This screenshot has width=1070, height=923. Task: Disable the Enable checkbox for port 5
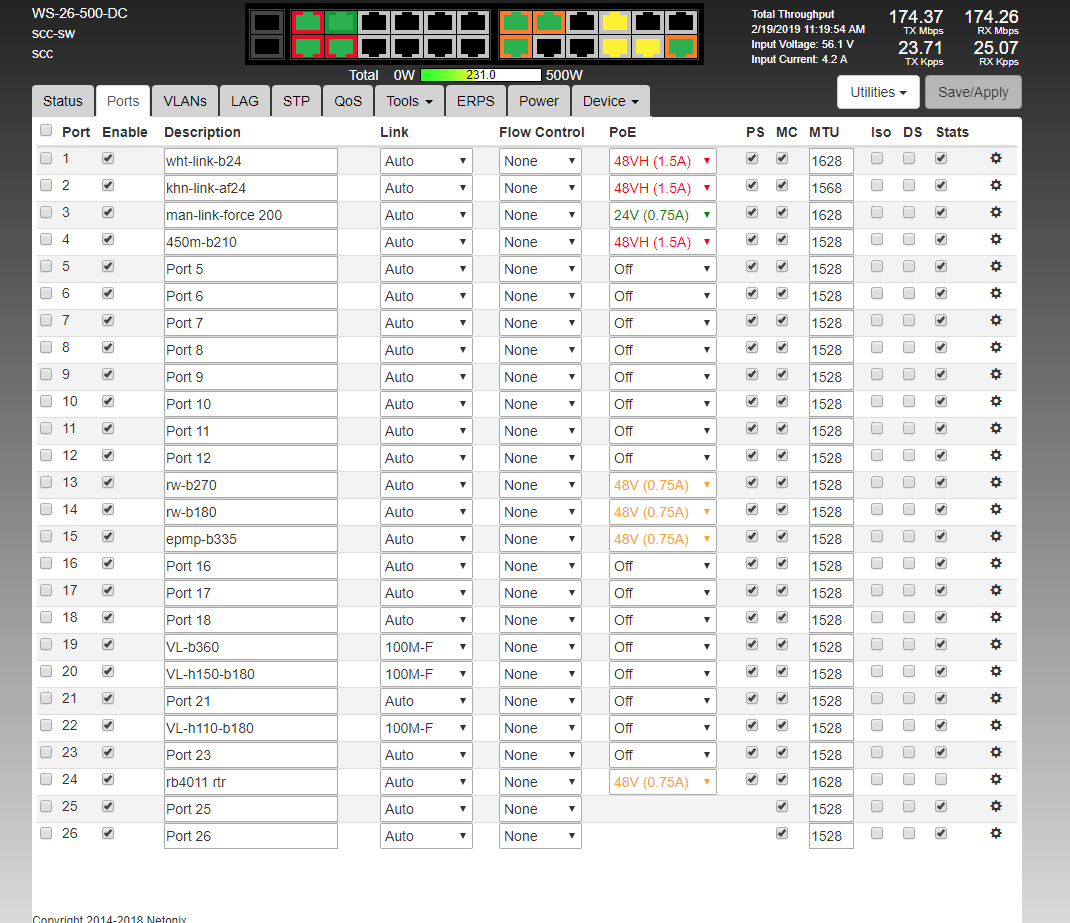click(108, 266)
